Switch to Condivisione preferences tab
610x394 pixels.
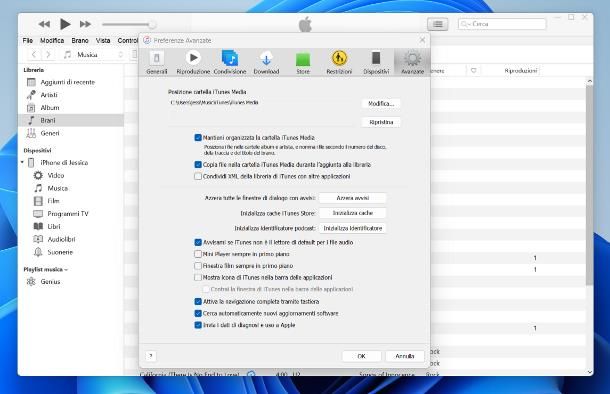tap(230, 62)
